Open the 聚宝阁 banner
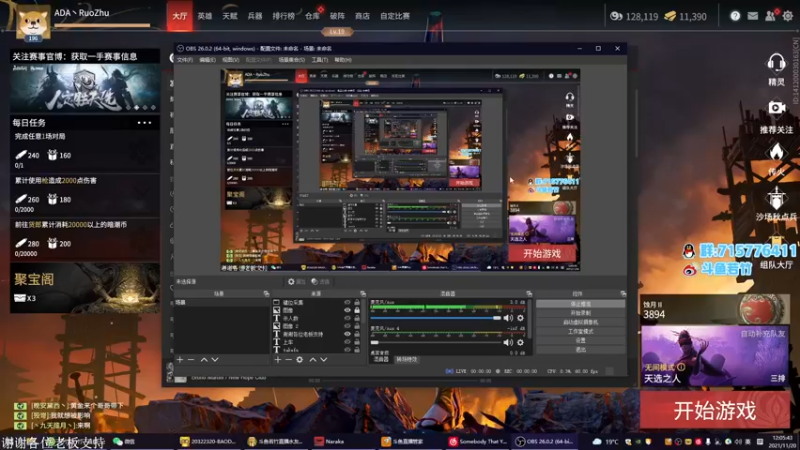The image size is (800, 450). click(x=85, y=288)
